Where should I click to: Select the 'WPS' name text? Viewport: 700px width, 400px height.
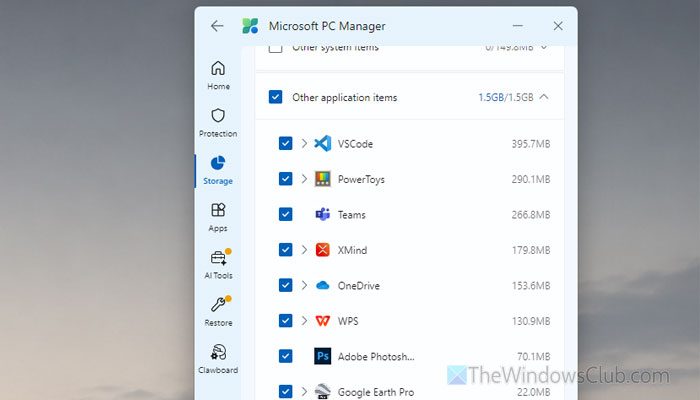click(348, 321)
